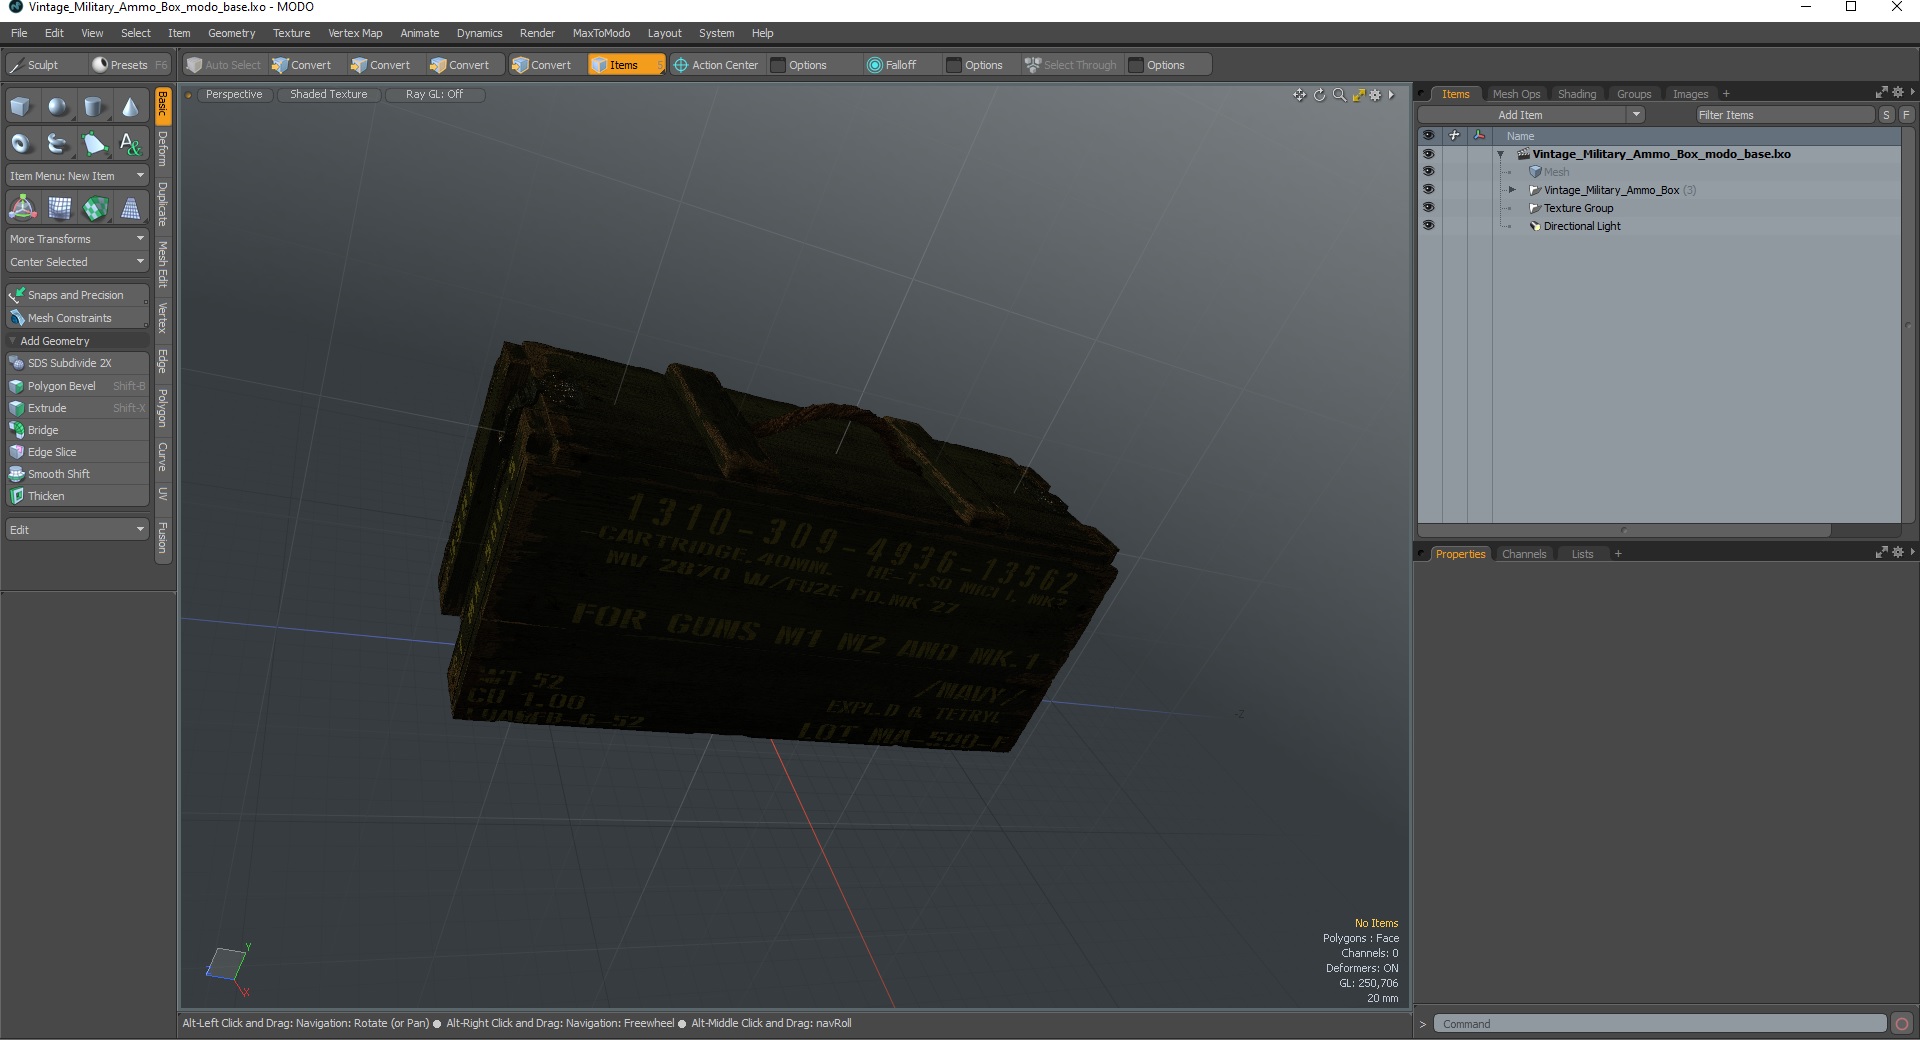
Task: Click the viewport zoom magnifier icon
Action: 1339,95
